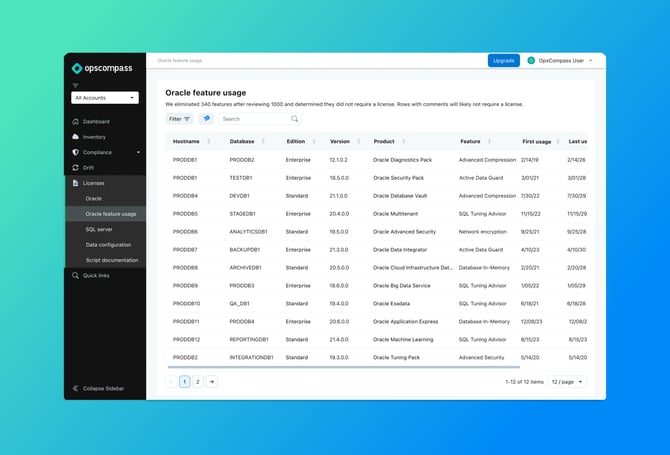
Task: Sort by Edition column arrows
Action: (x=314, y=141)
